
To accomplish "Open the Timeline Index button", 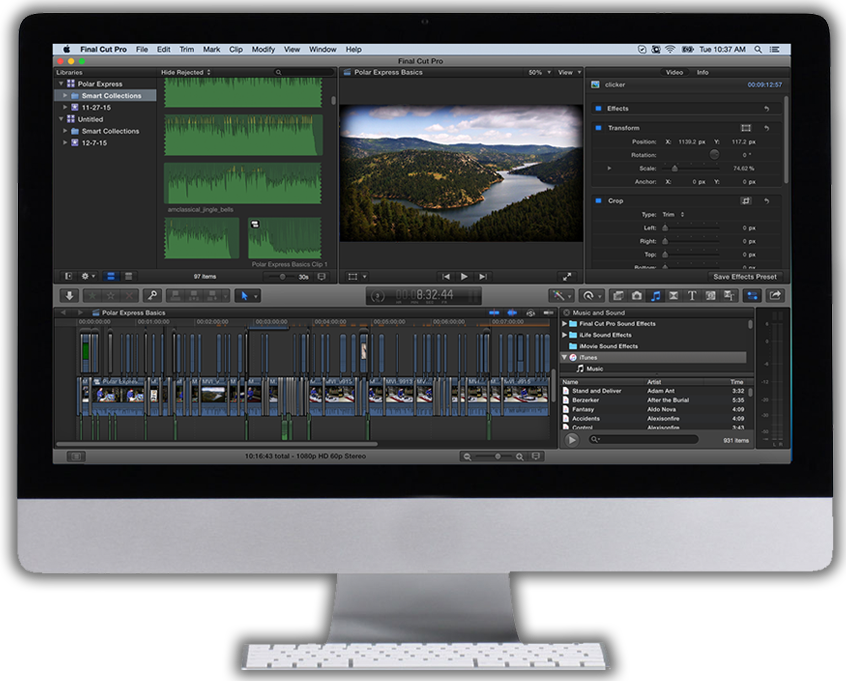I will pyautogui.click(x=76, y=457).
